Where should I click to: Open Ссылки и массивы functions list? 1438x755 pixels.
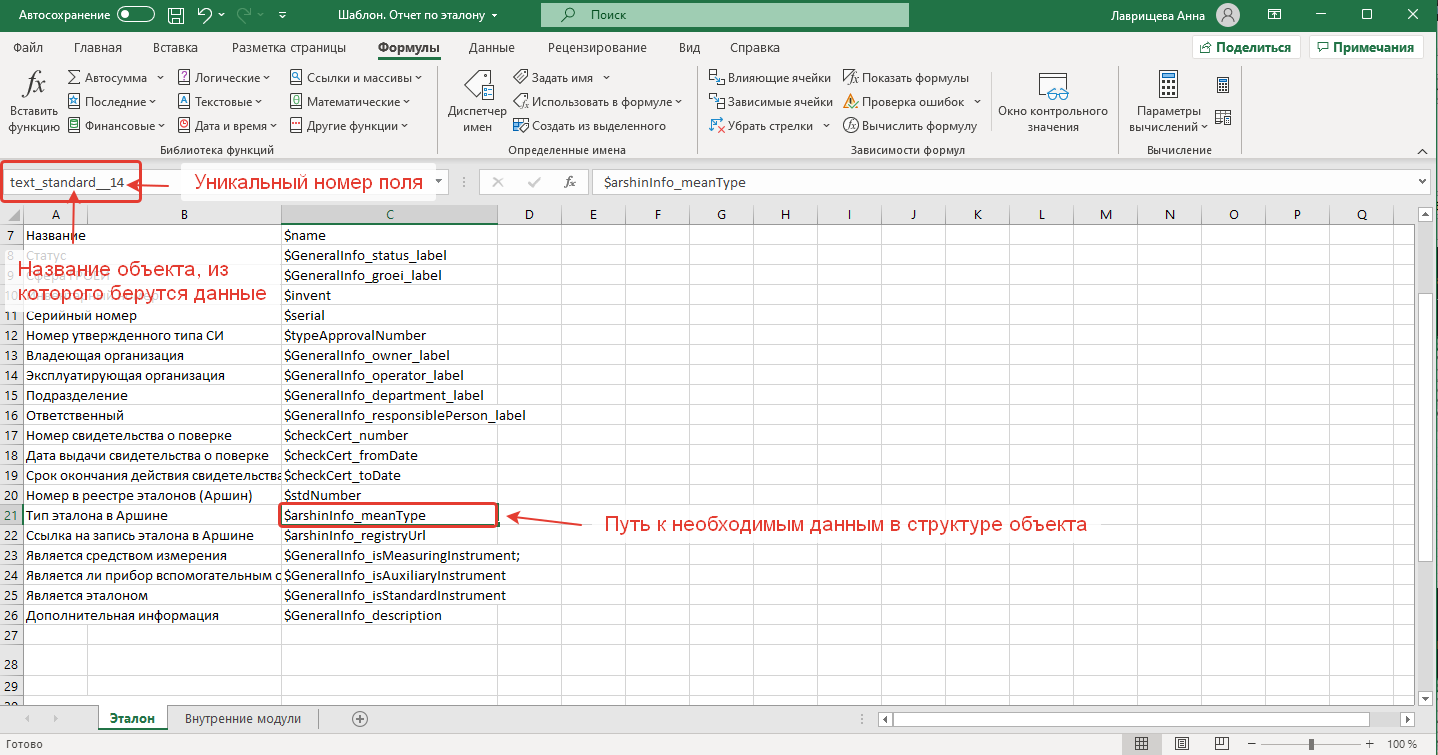(x=356, y=78)
